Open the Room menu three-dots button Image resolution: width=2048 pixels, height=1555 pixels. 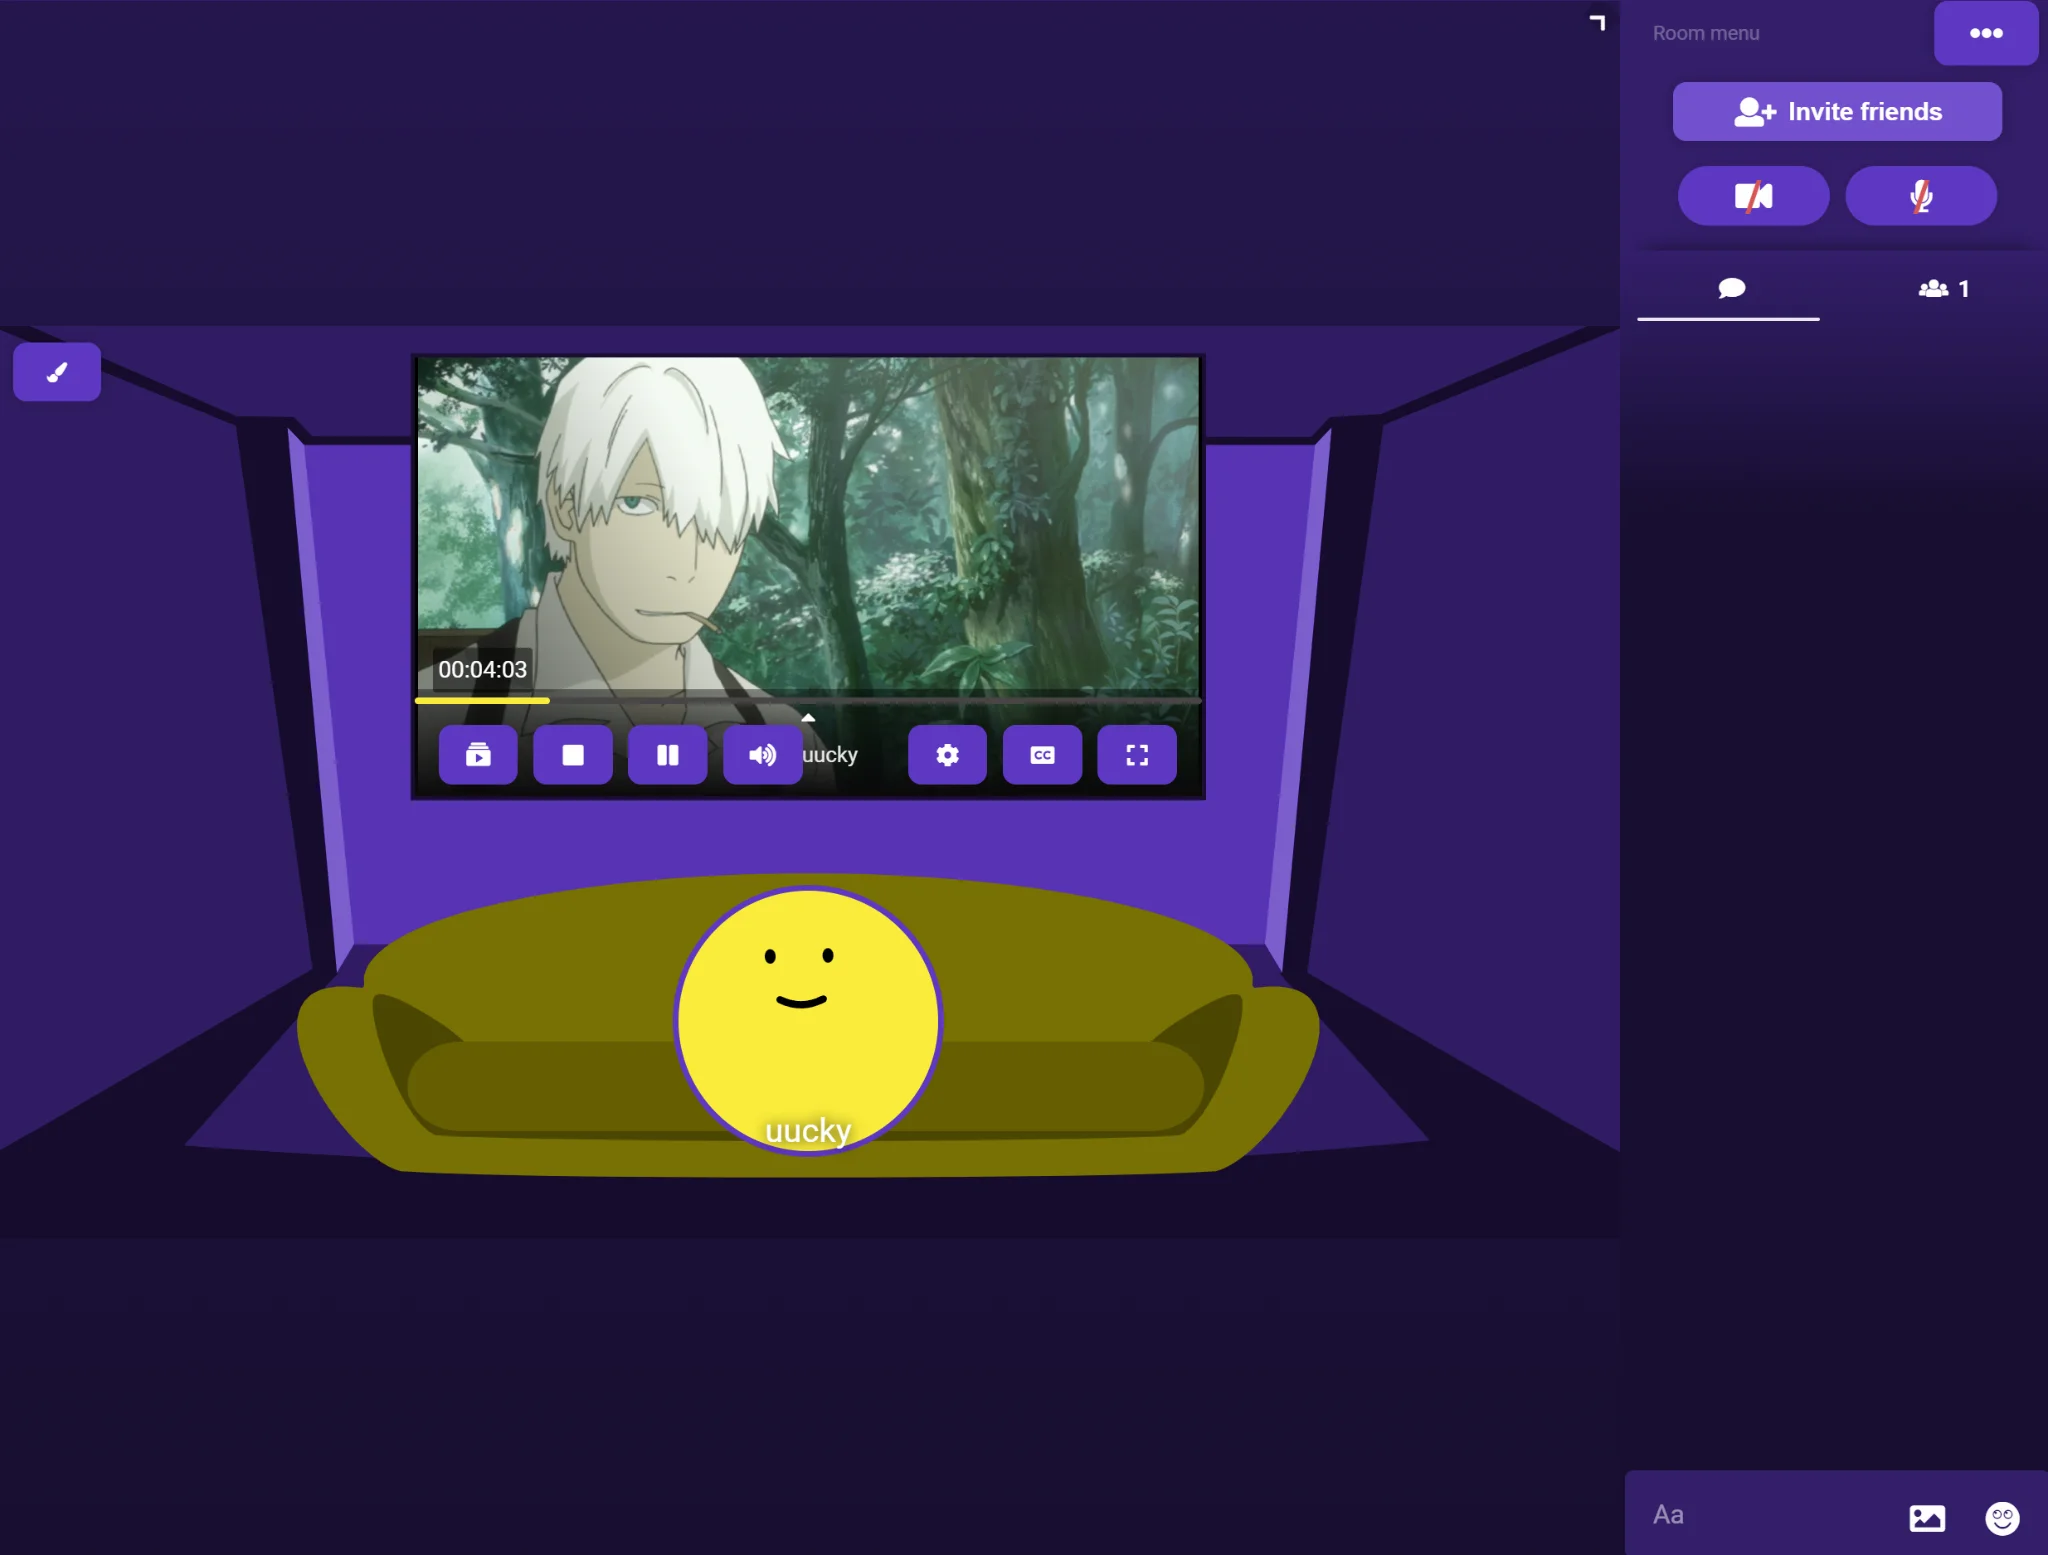tap(1985, 33)
